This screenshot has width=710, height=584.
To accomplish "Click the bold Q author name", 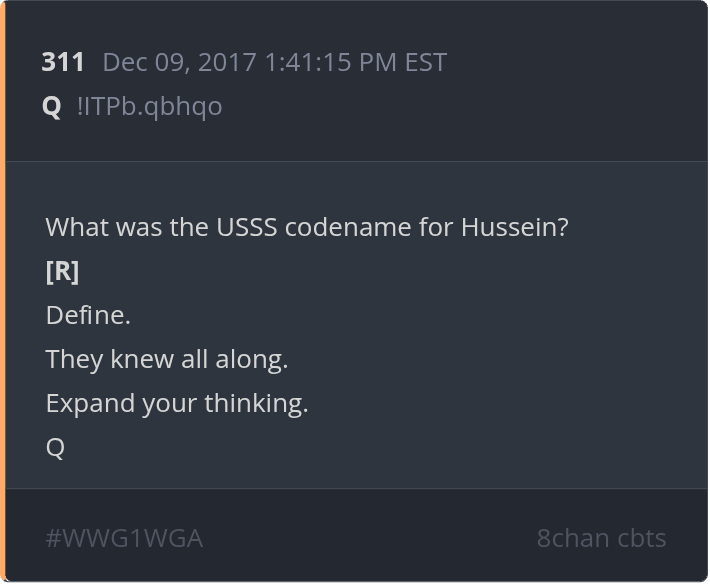I will point(52,106).
